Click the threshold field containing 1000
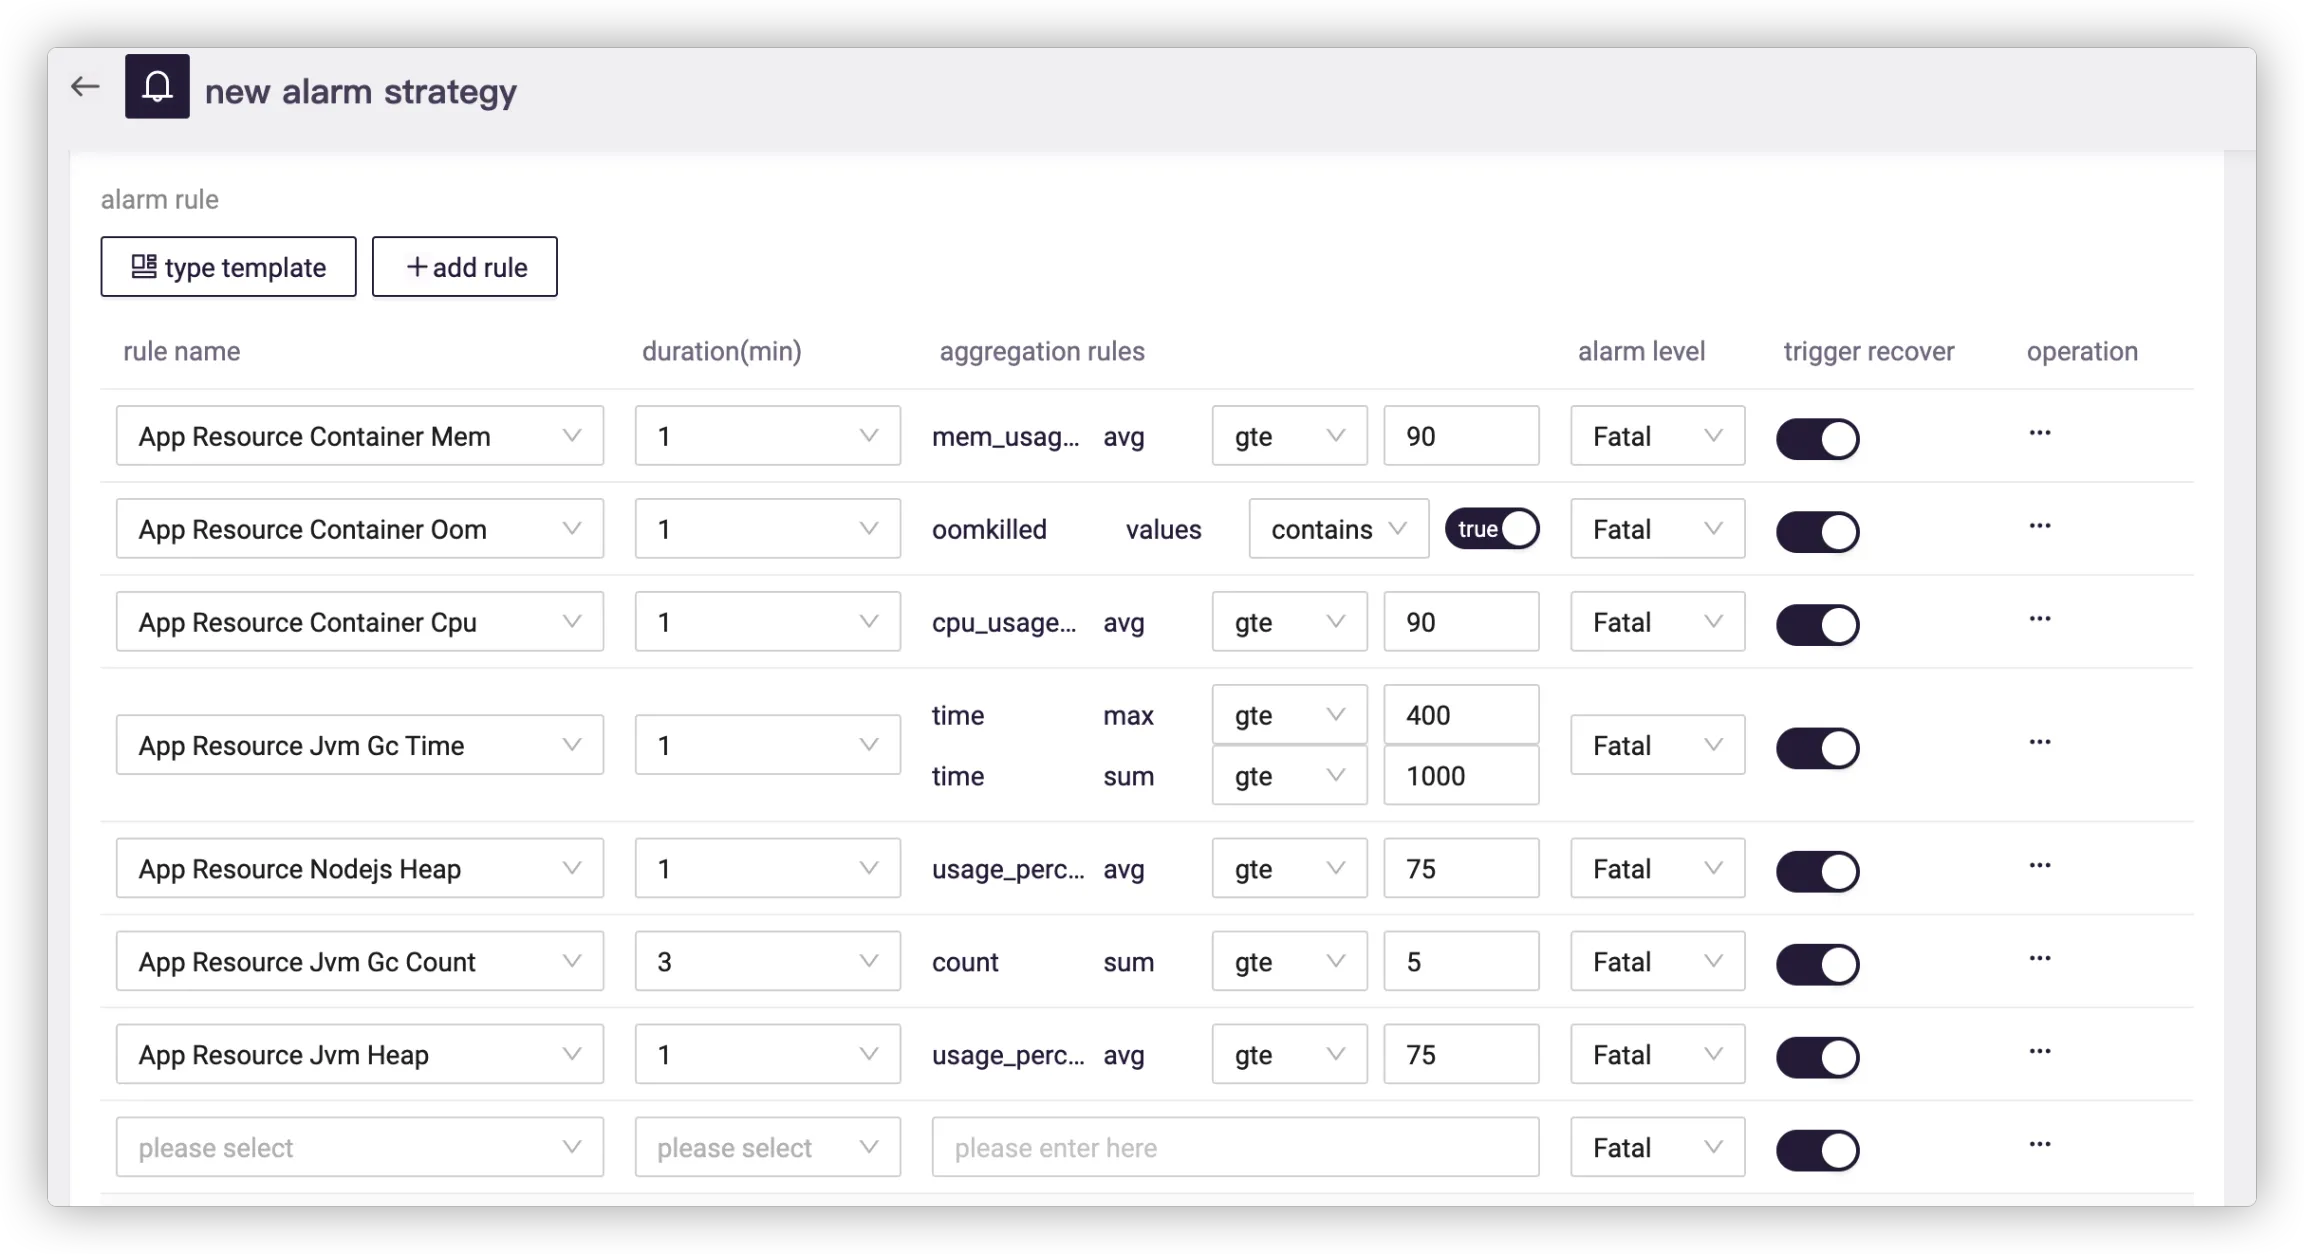2304x1254 pixels. [x=1460, y=776]
